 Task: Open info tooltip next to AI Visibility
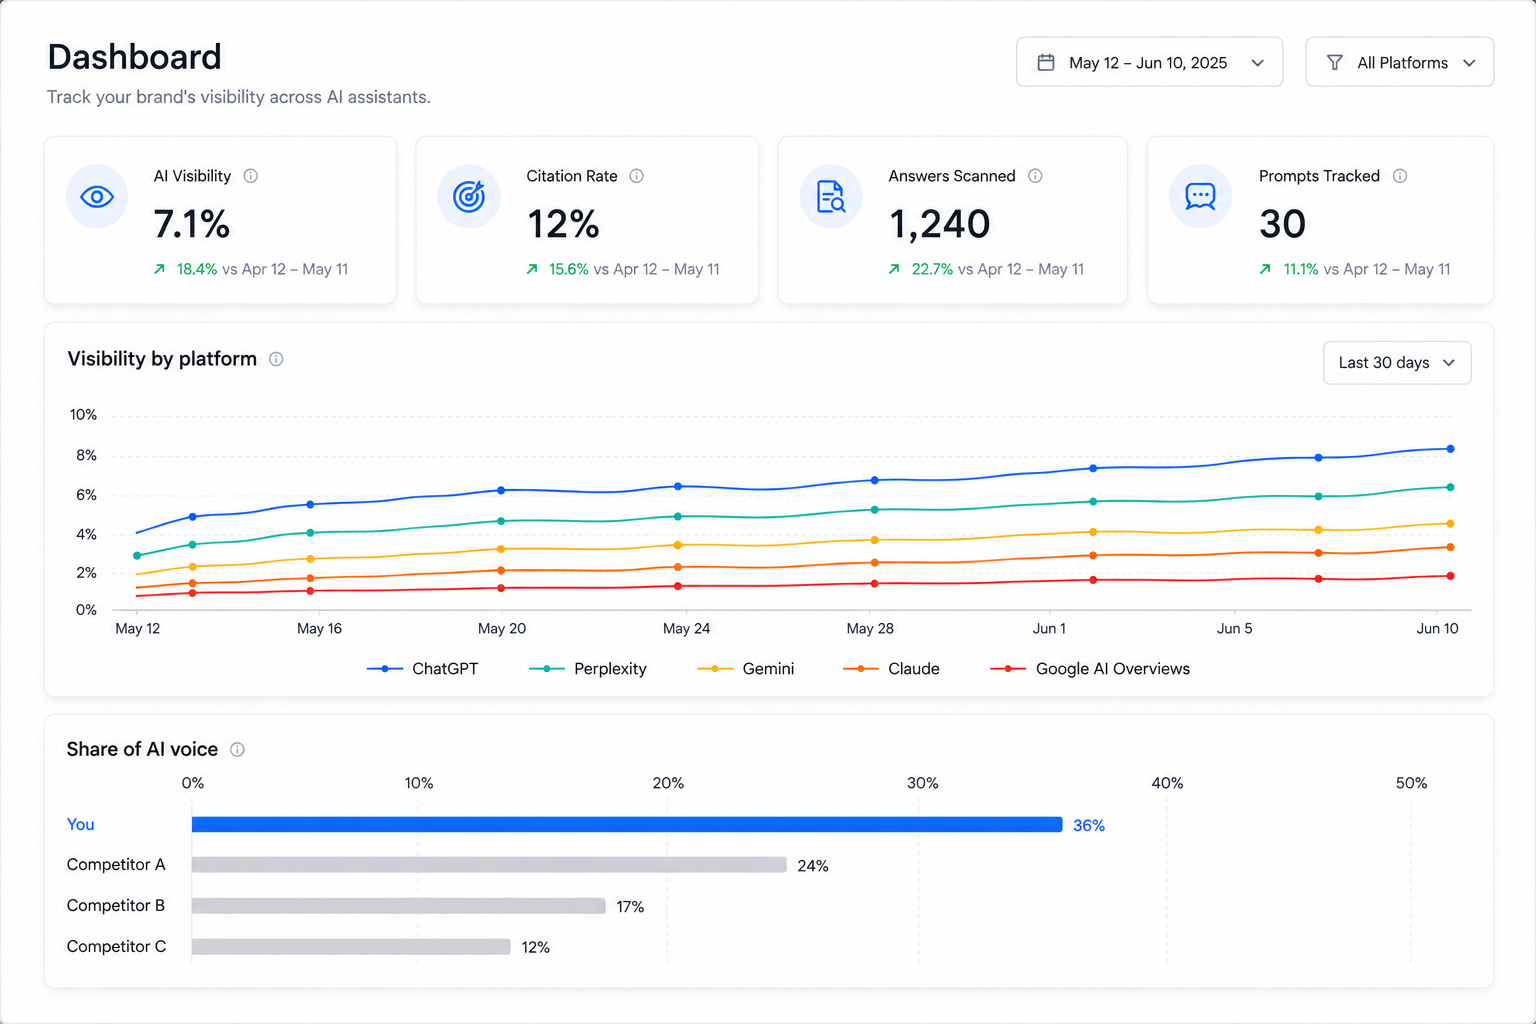click(x=251, y=176)
